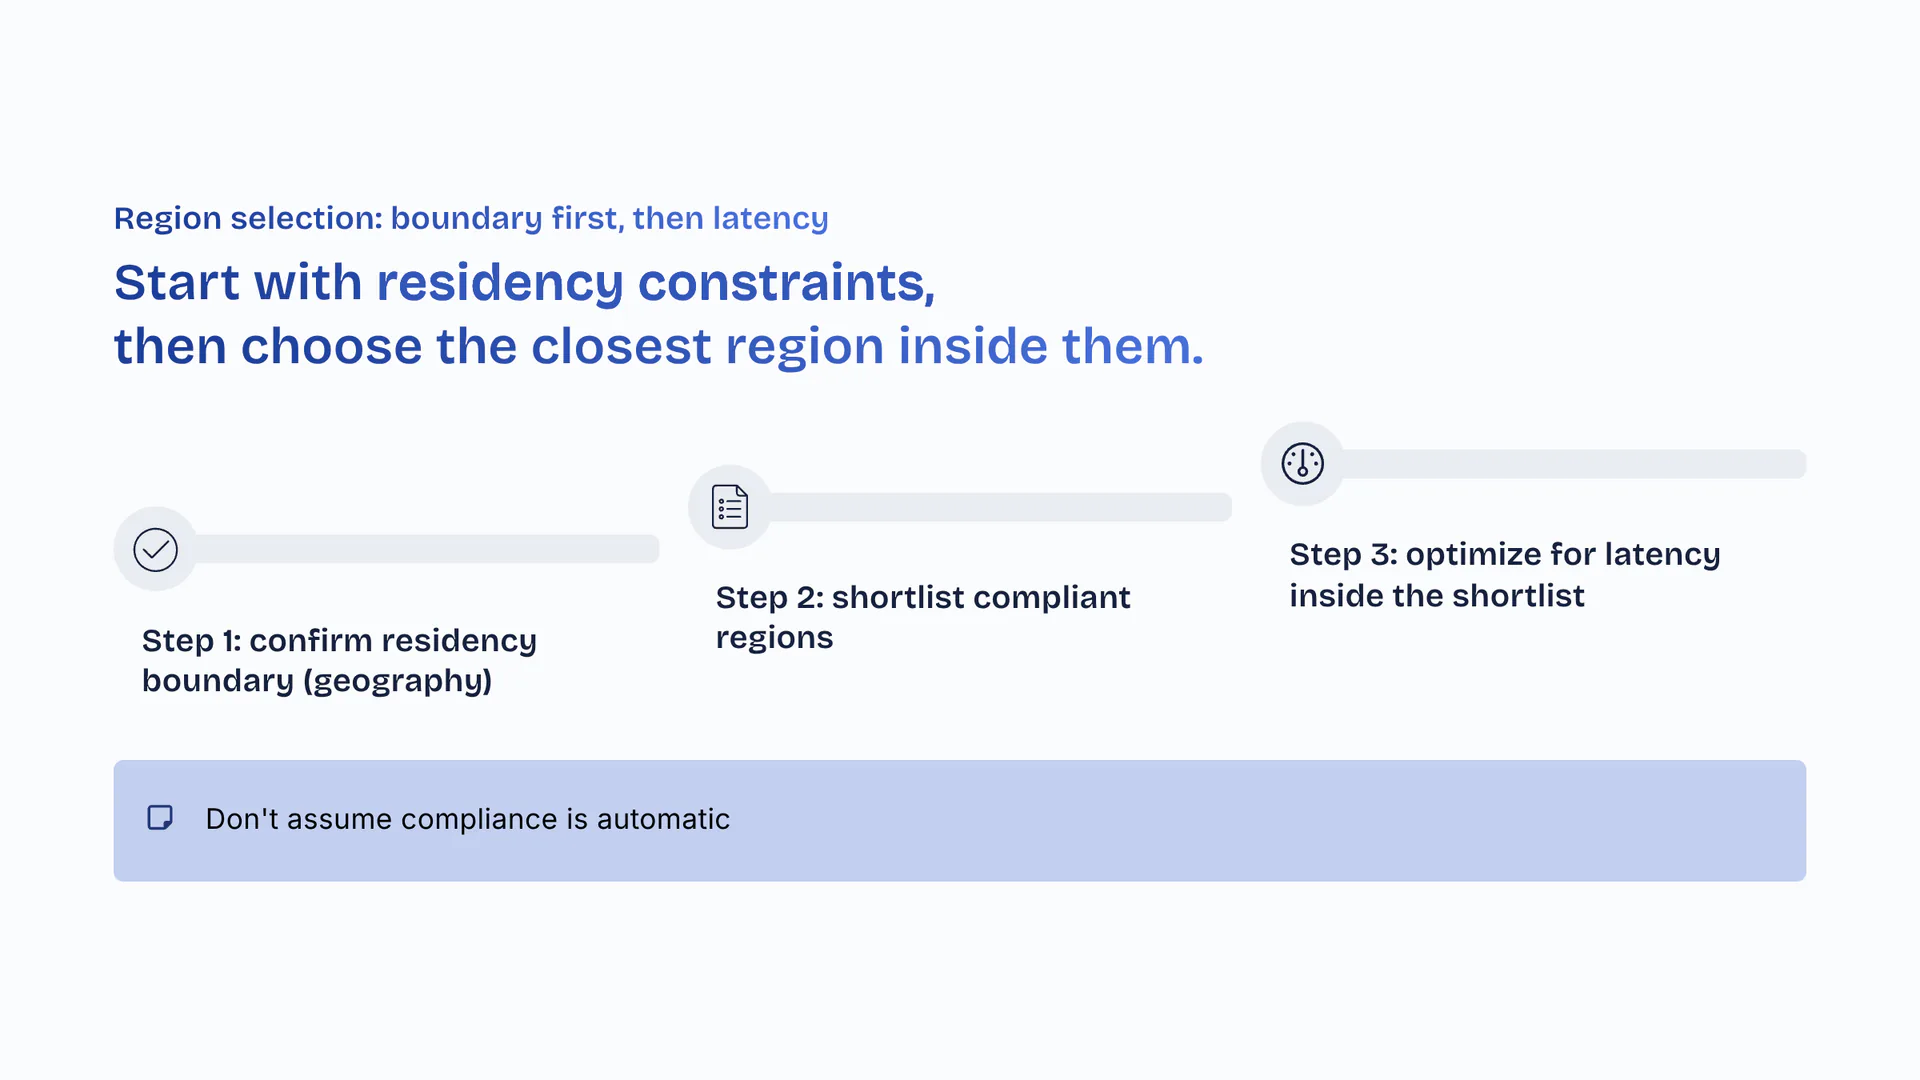Click the checkmark icon for Step 1
1920x1080 pixels.
(x=155, y=549)
